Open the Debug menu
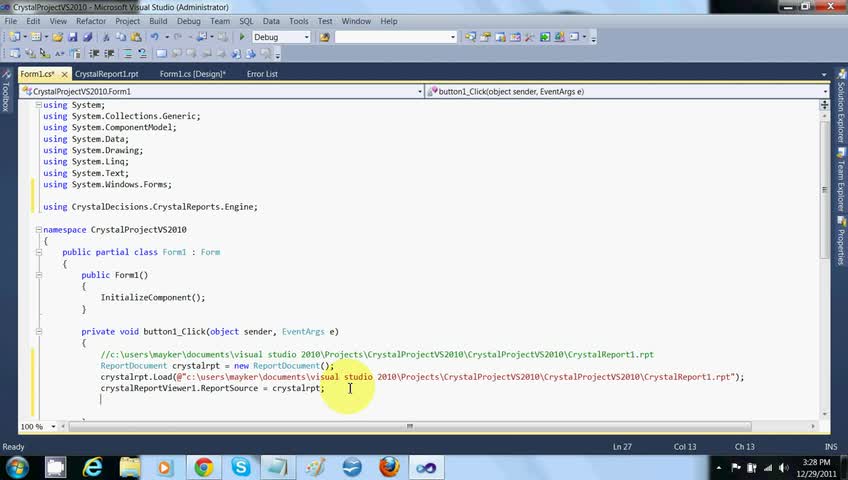The image size is (848, 480). [189, 21]
